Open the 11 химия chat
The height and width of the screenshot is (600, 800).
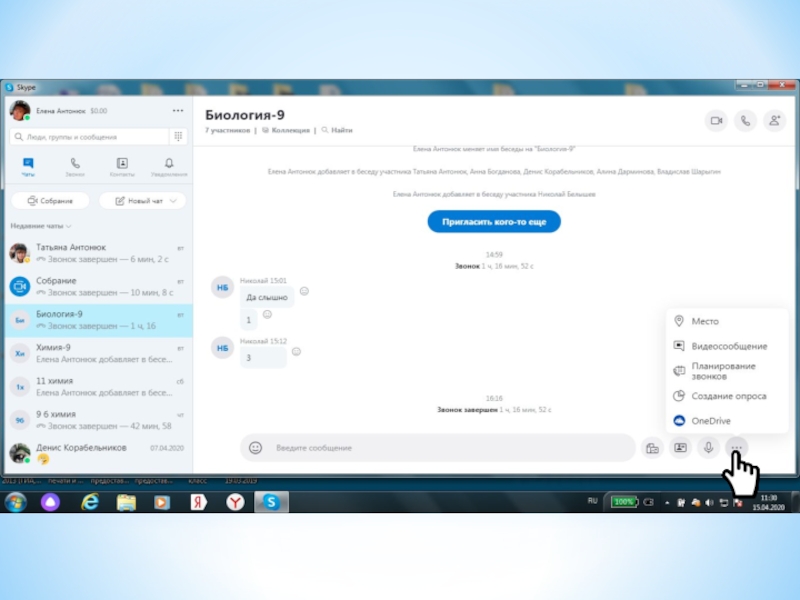pyautogui.click(x=98, y=387)
